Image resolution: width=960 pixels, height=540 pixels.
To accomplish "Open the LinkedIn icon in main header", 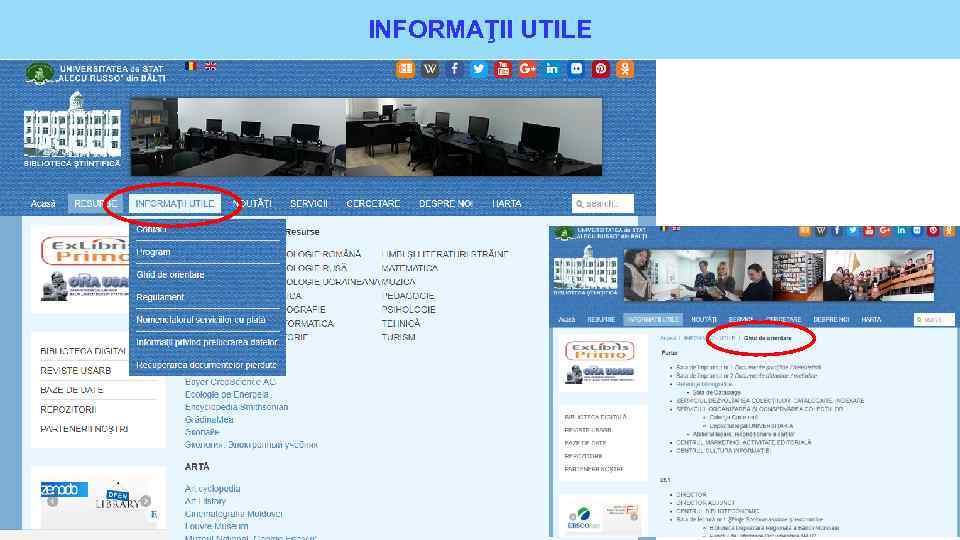I will click(552, 69).
